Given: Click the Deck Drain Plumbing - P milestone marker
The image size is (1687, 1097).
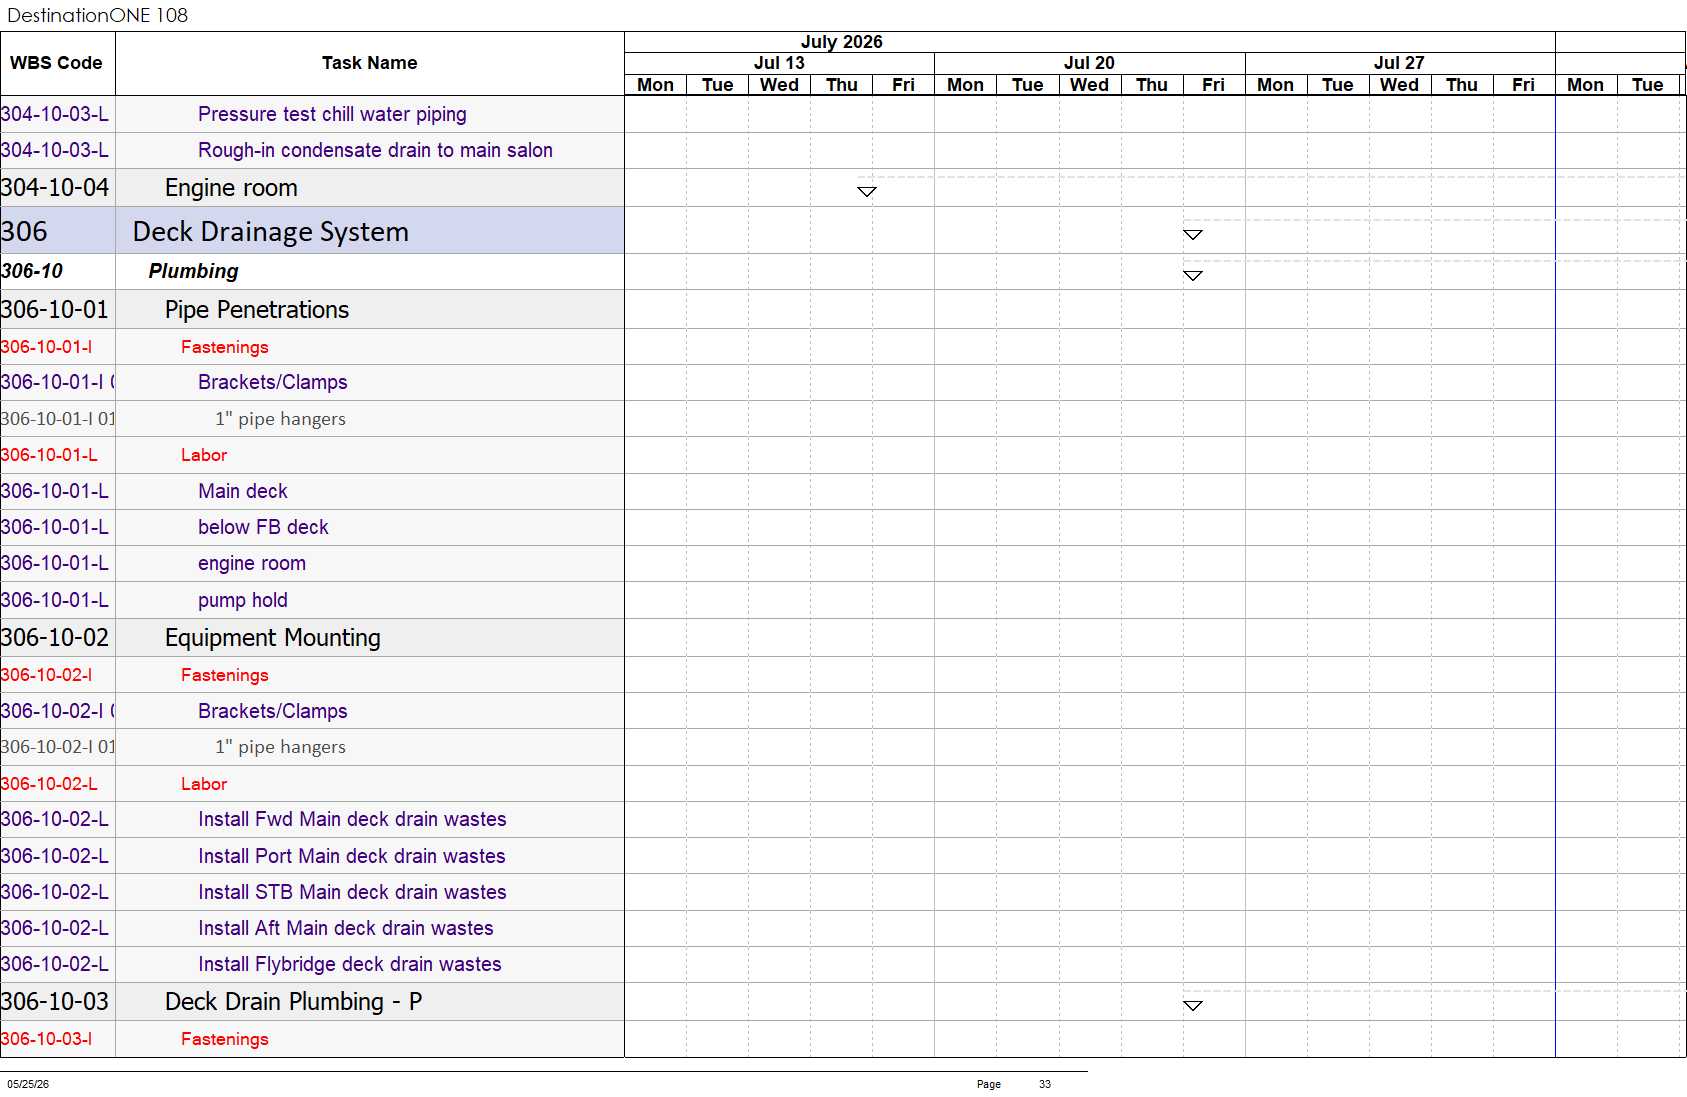Looking at the screenshot, I should [1192, 1005].
